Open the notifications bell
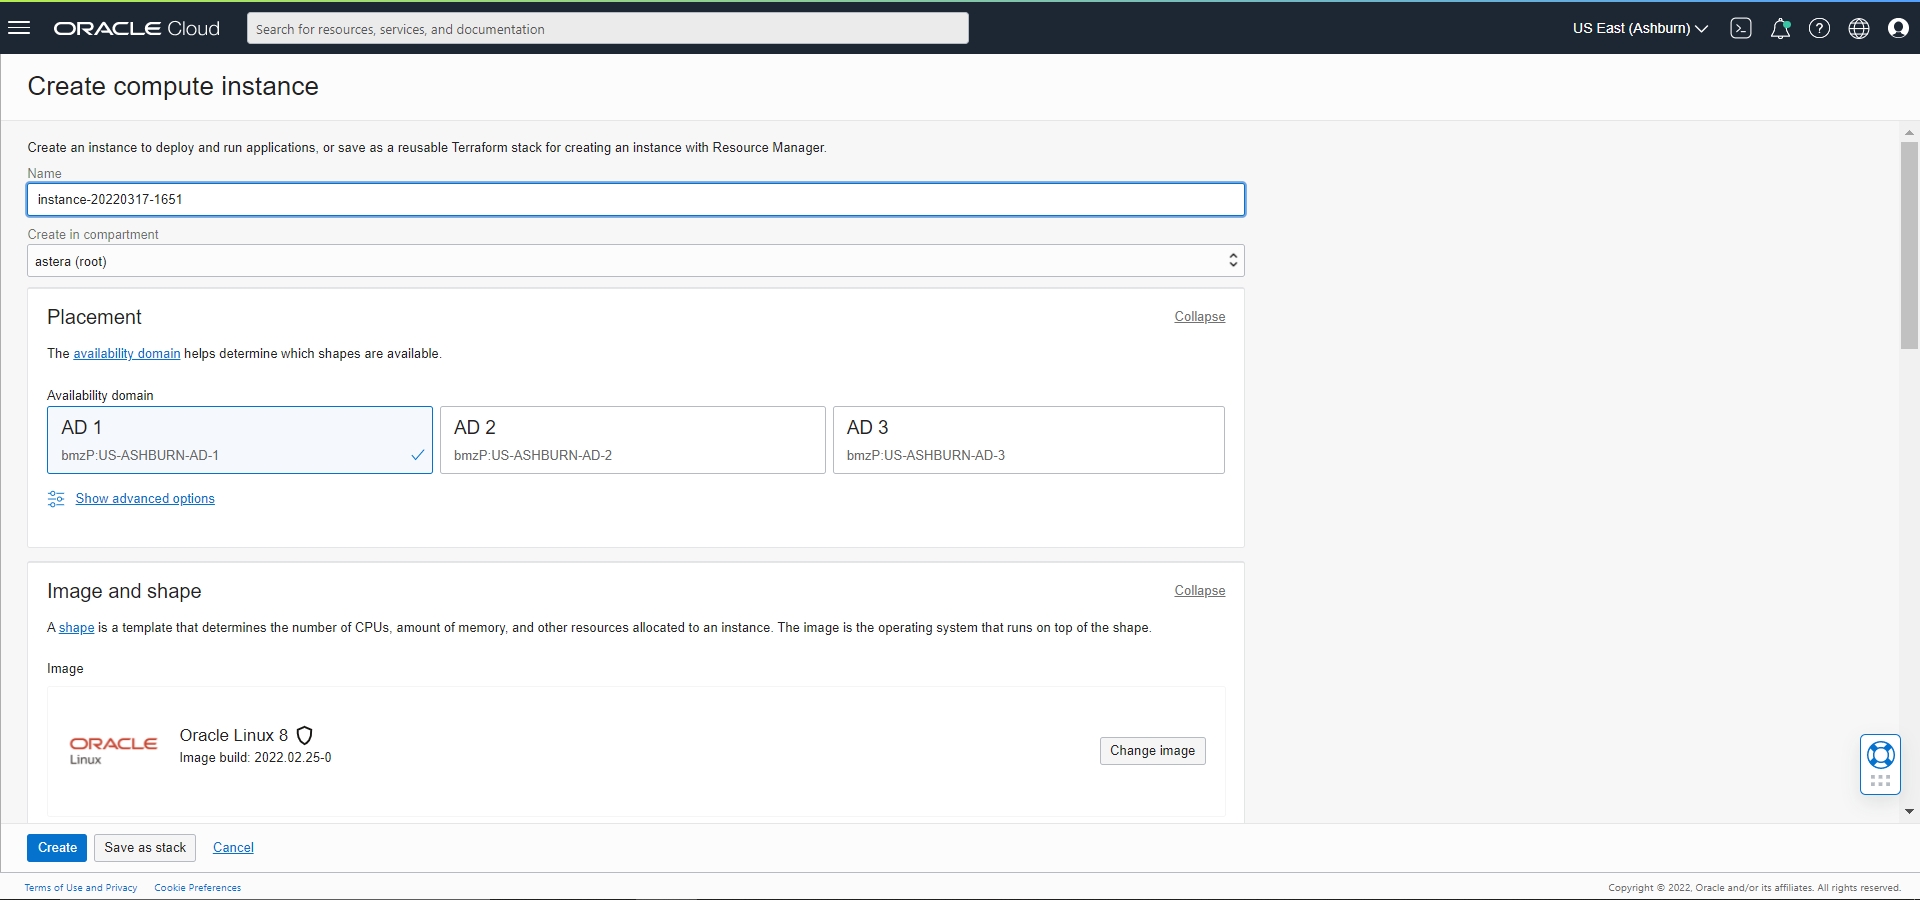1920x900 pixels. (1780, 28)
